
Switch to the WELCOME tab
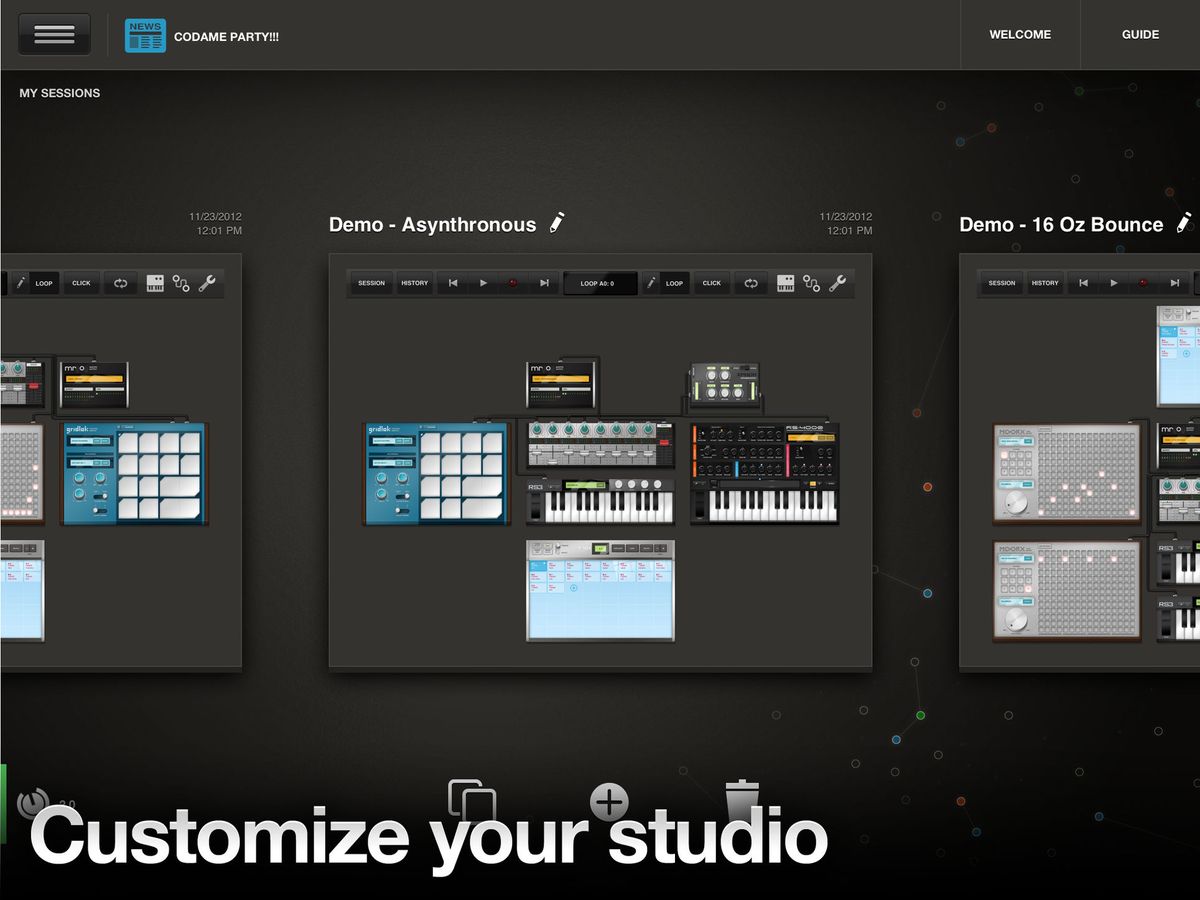click(1020, 34)
